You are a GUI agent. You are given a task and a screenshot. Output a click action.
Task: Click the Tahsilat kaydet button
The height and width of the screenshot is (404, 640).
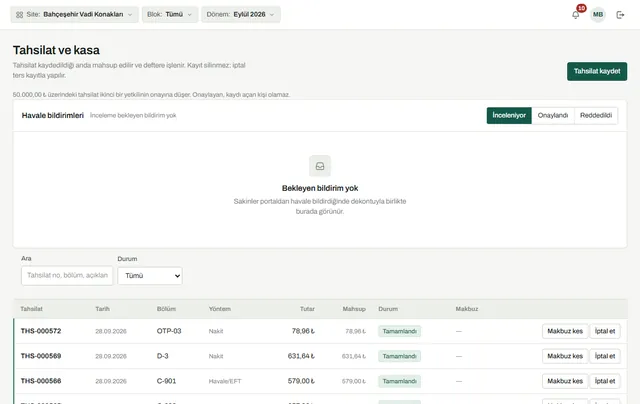click(597, 71)
